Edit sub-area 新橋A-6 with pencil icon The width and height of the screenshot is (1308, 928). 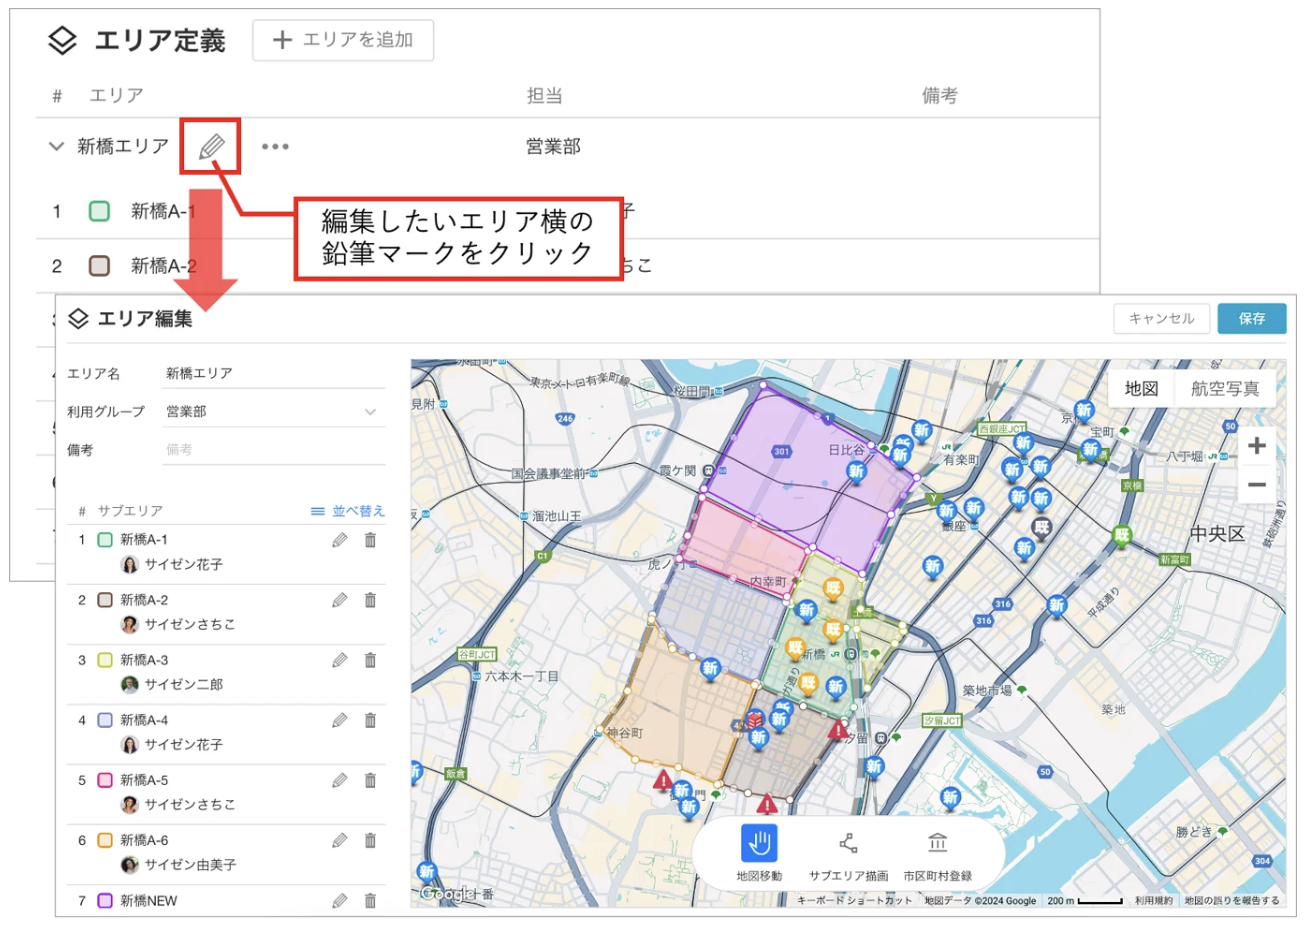(x=340, y=841)
